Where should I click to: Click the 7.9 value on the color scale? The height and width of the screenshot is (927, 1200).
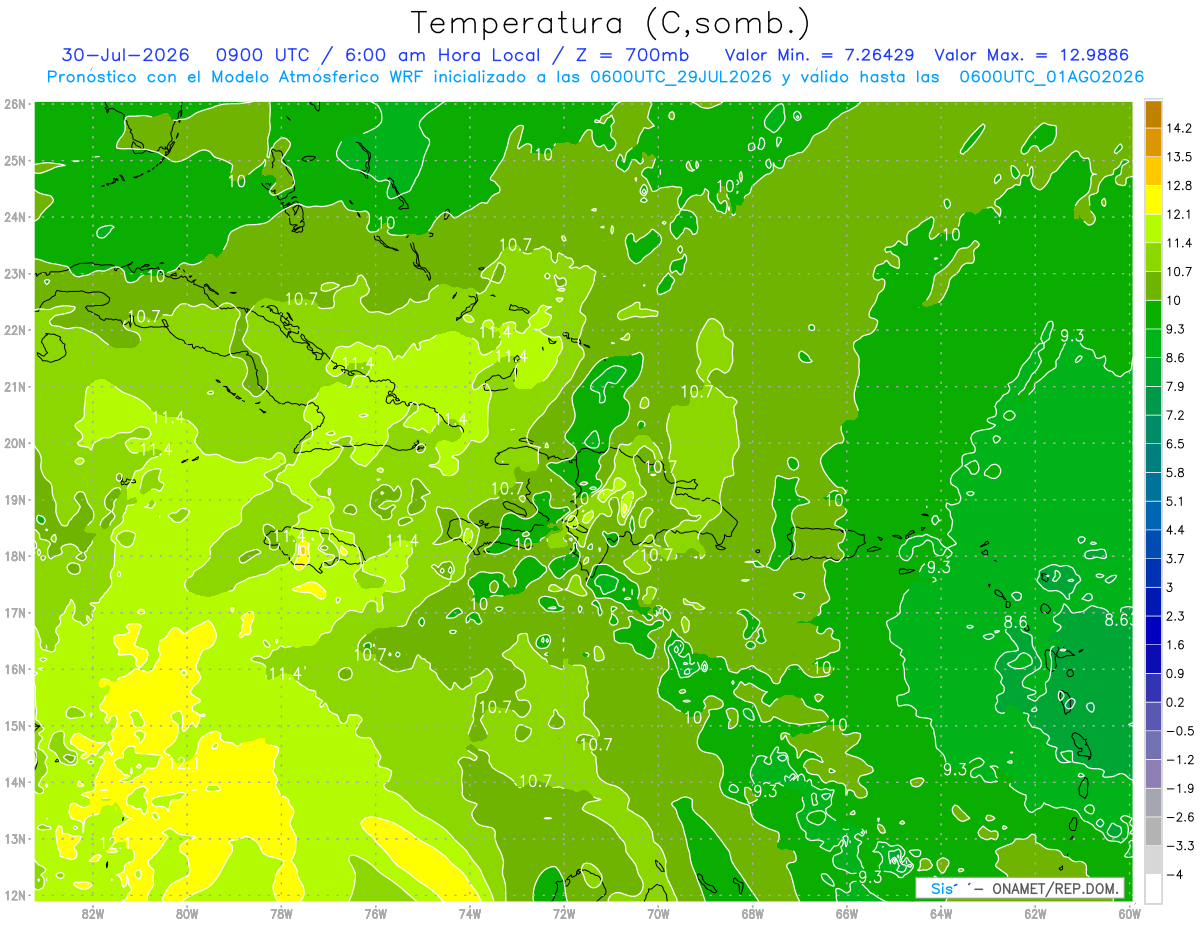pos(1175,386)
